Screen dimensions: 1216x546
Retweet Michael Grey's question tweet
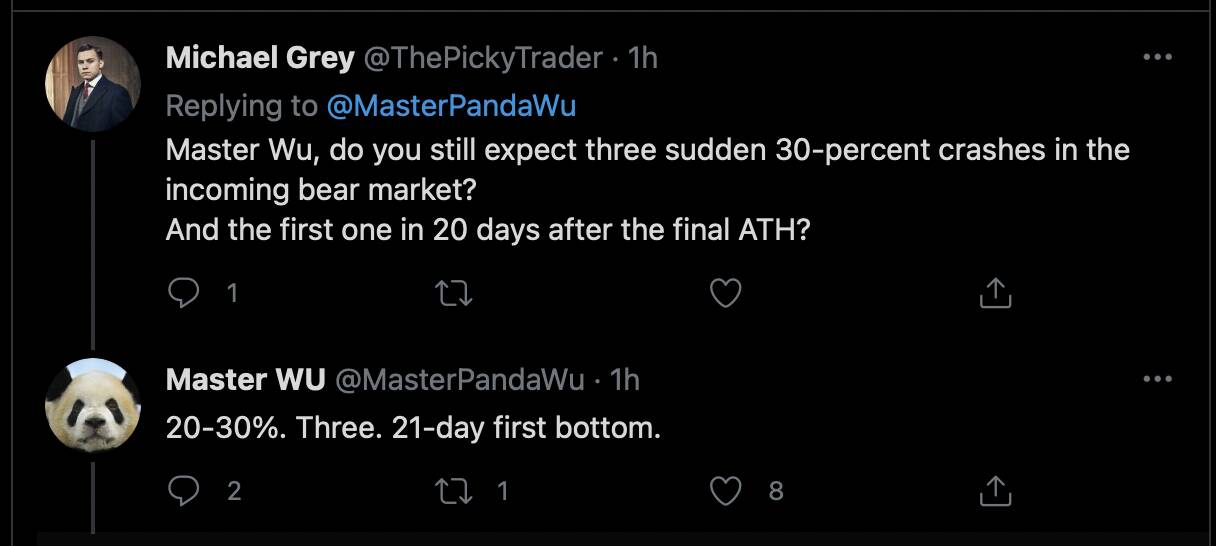(x=454, y=293)
